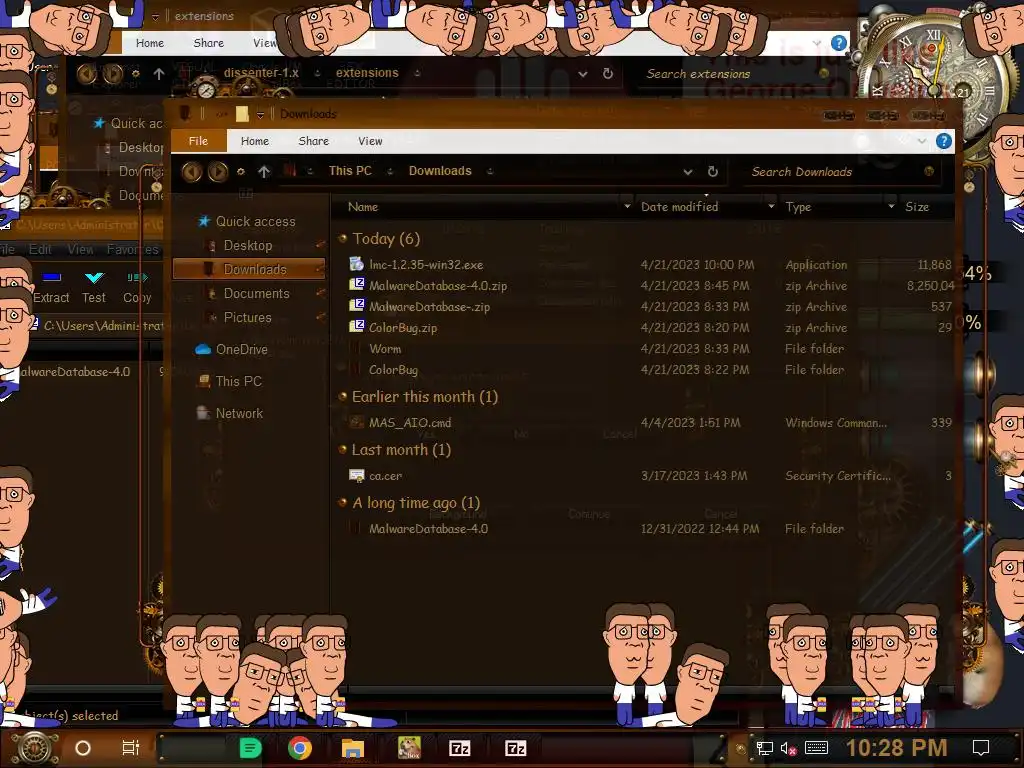Click the Cortana circle on the taskbar
The height and width of the screenshot is (768, 1024).
[83, 748]
